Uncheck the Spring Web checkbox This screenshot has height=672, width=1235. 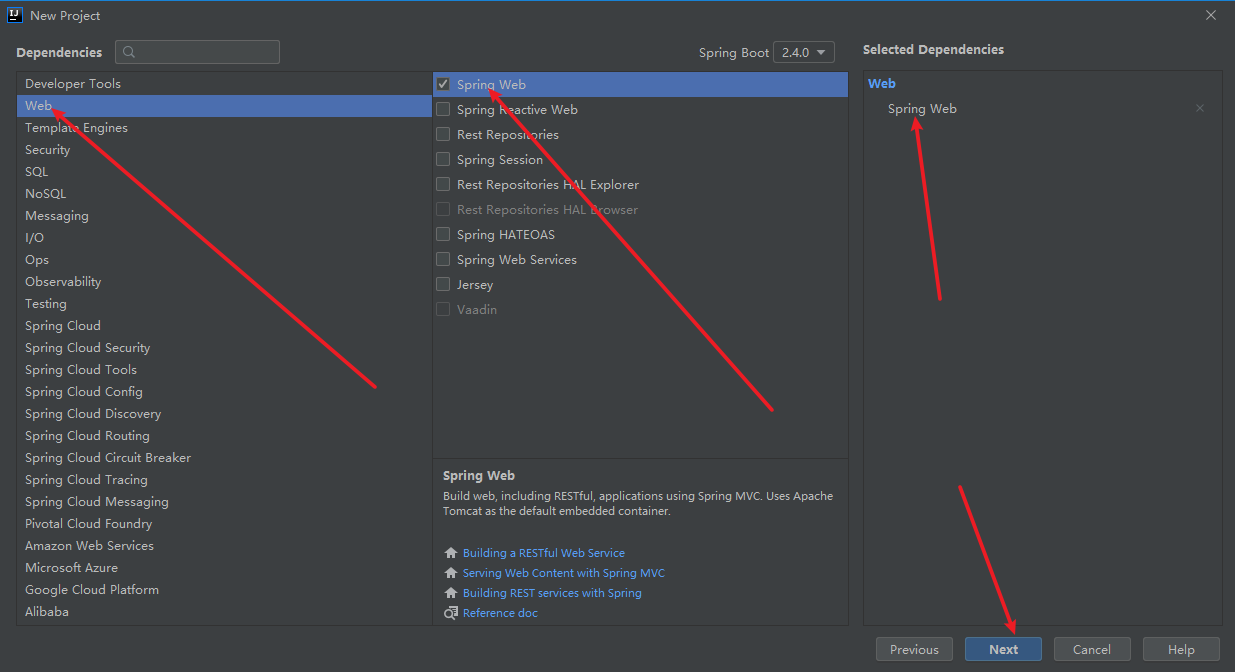click(443, 85)
